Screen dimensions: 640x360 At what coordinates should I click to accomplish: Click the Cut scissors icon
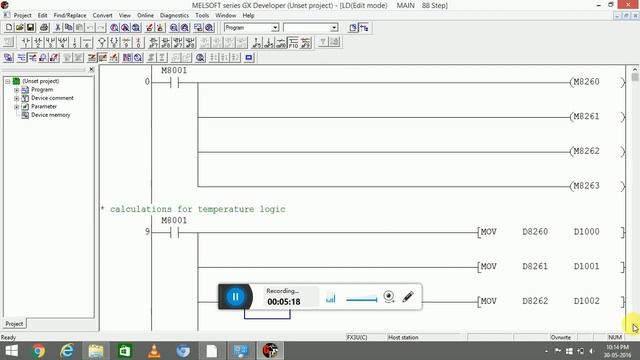tap(58, 28)
